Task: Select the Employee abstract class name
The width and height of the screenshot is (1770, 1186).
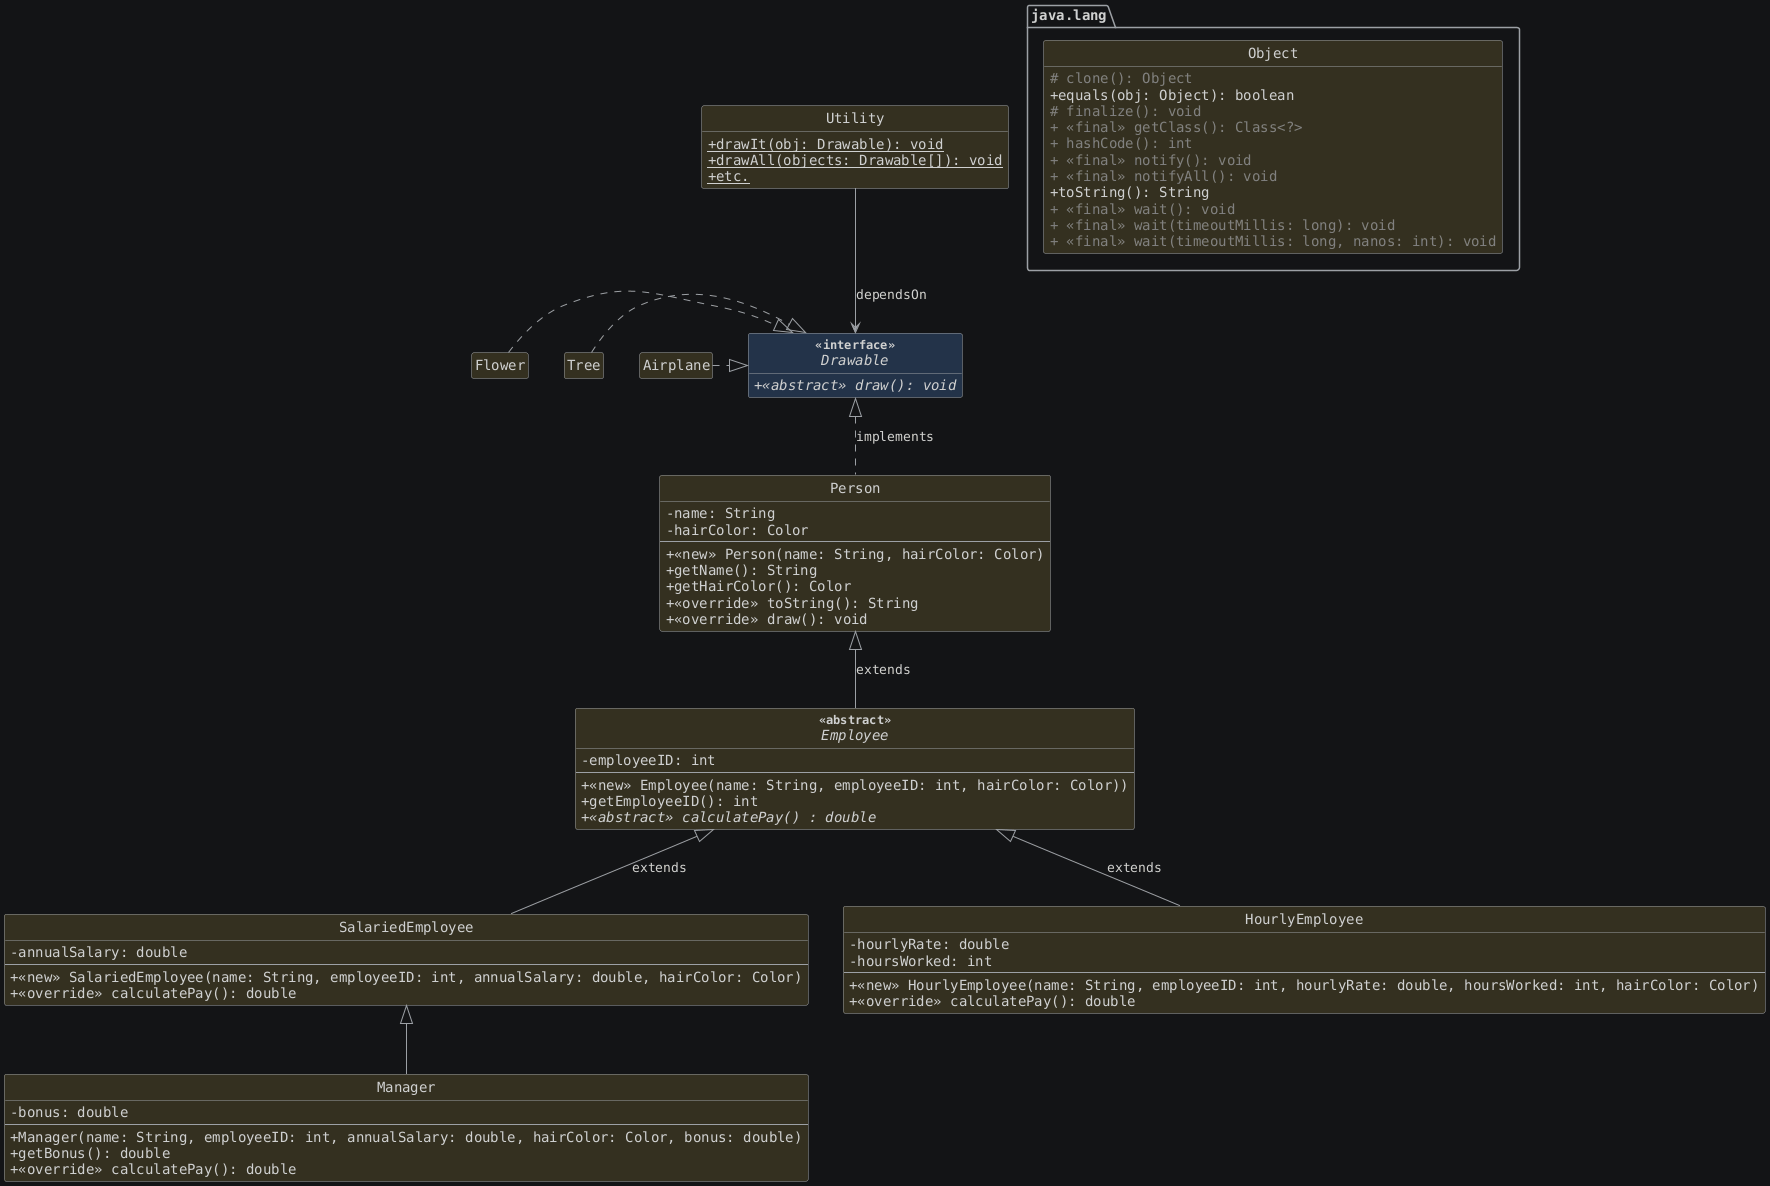Action: (854, 735)
